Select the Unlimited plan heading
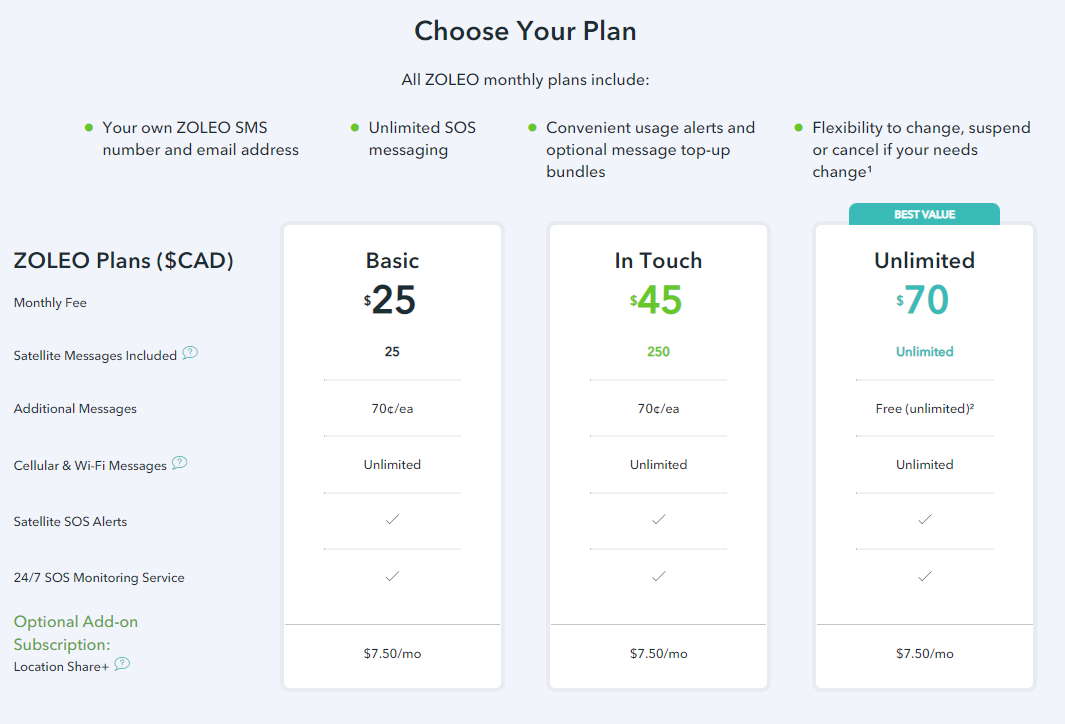Viewport: 1065px width, 724px height. point(924,261)
